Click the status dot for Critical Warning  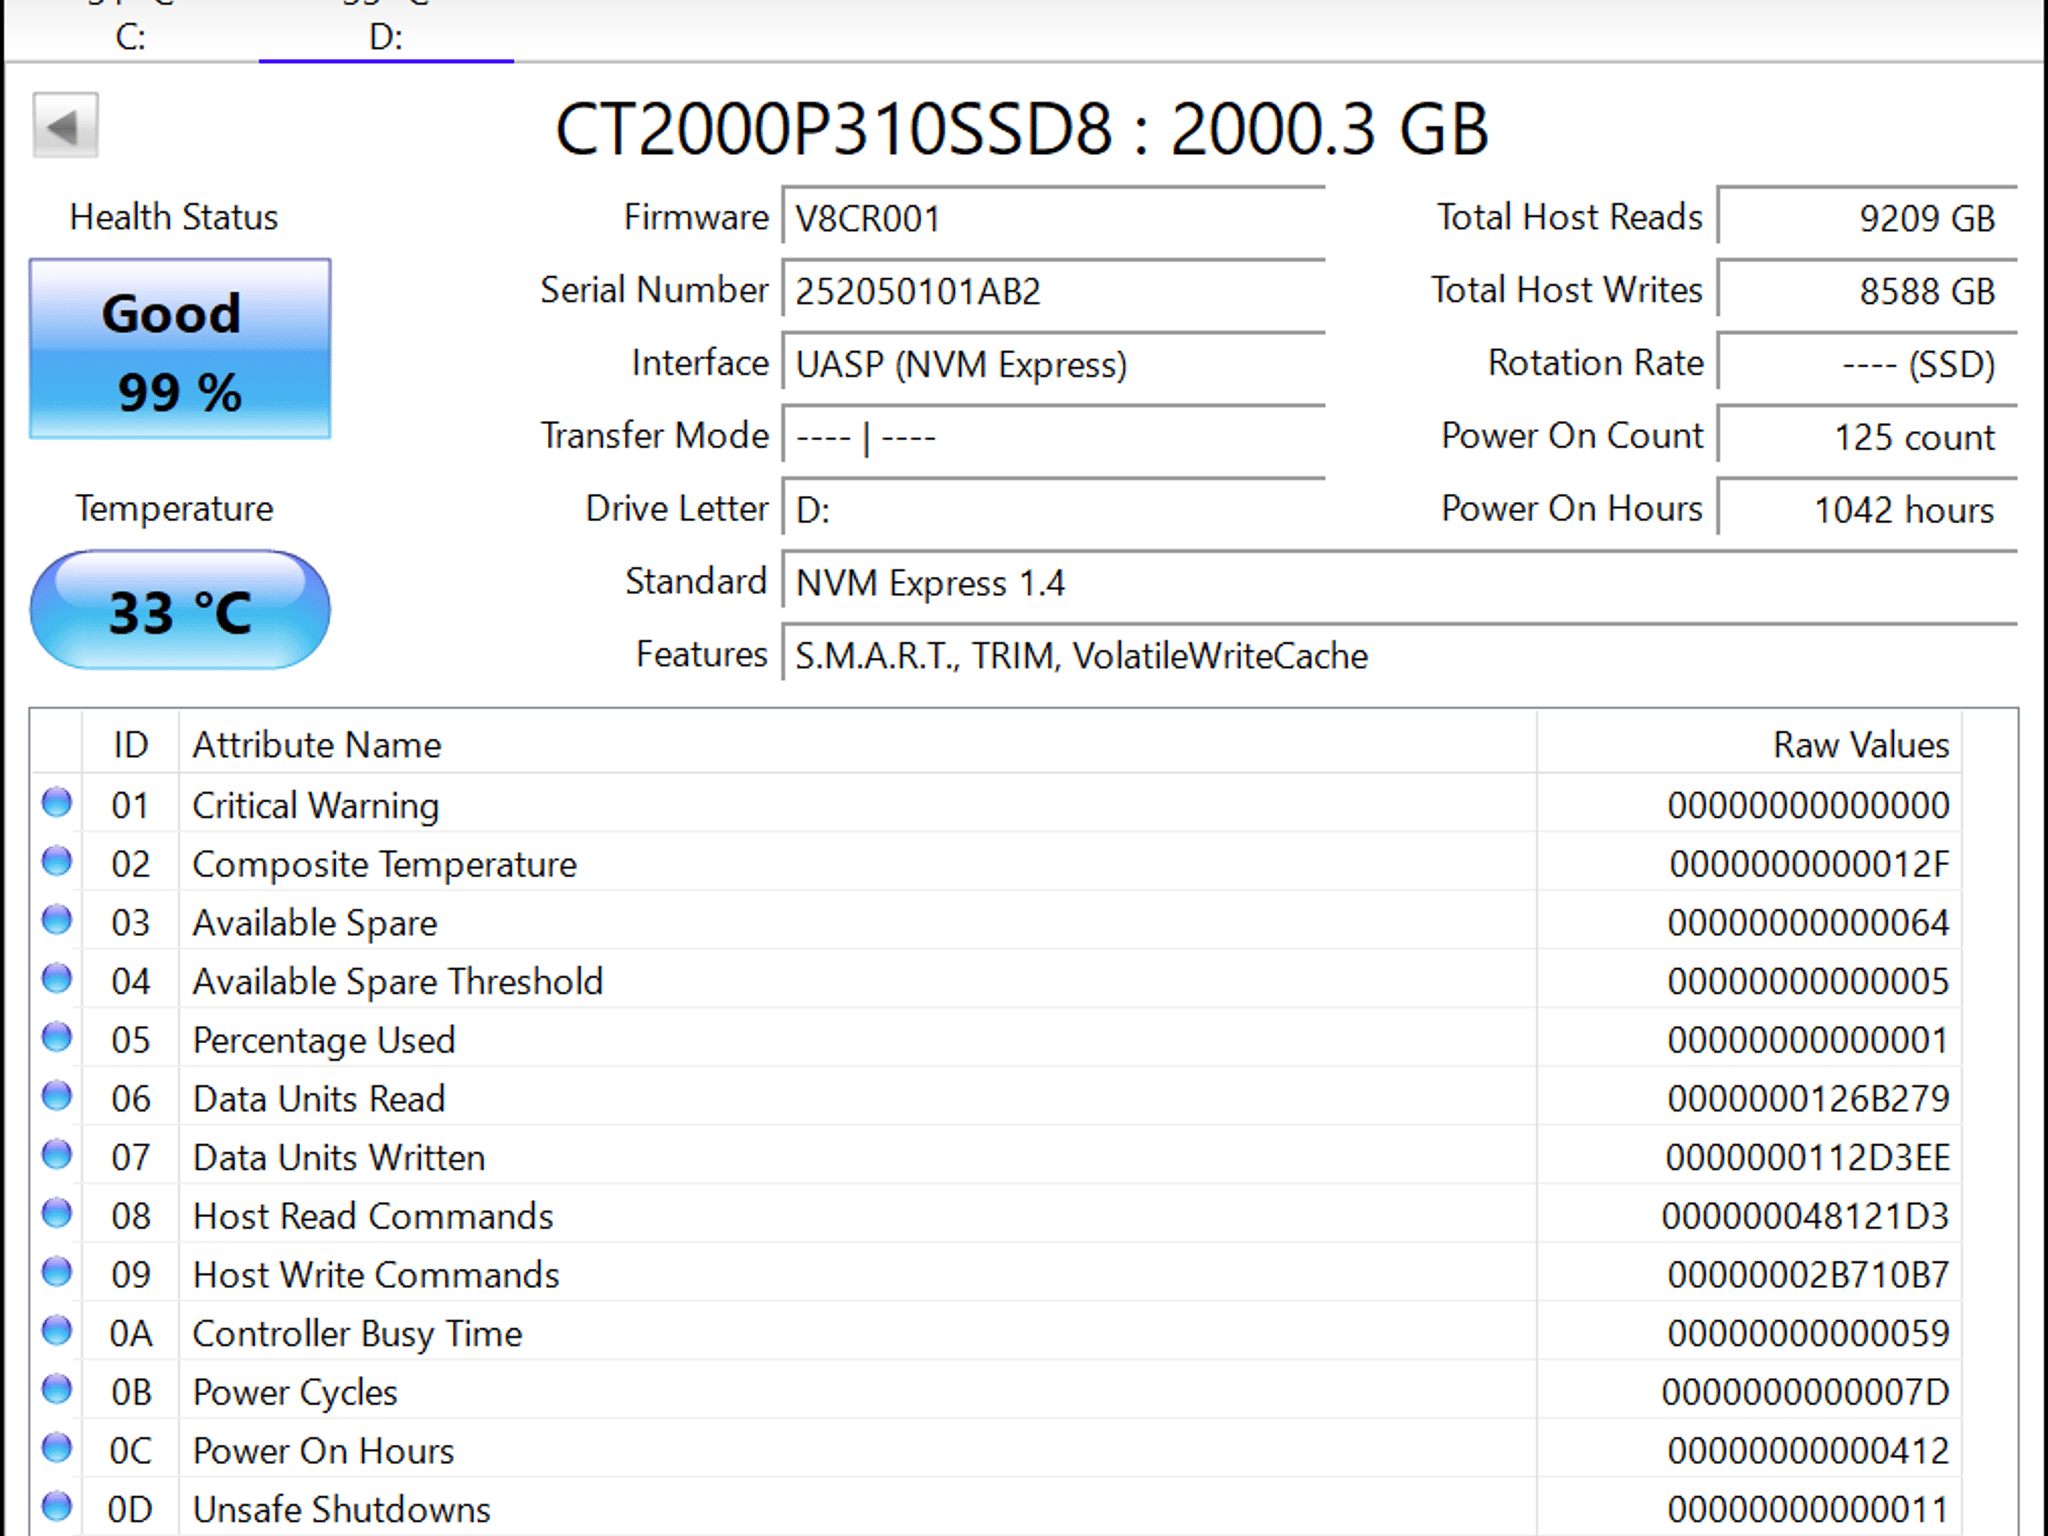coord(57,802)
